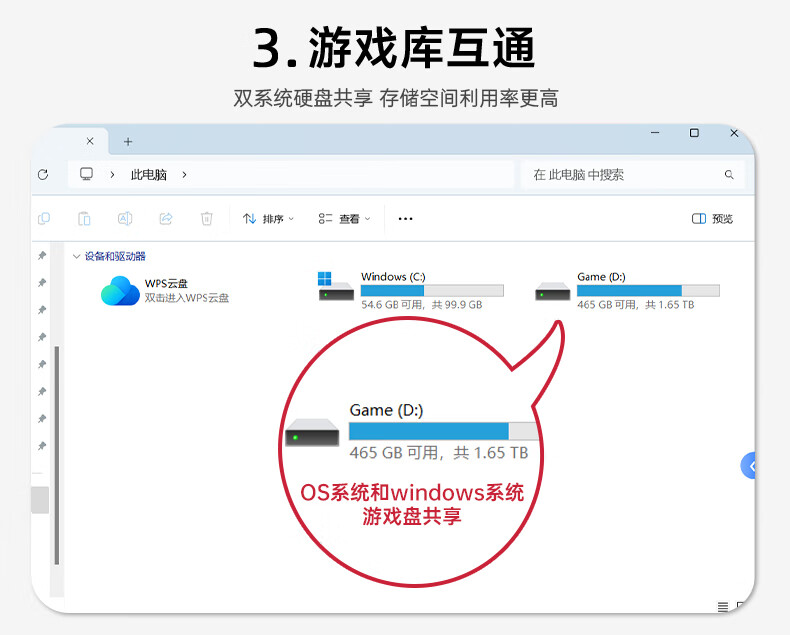790x635 pixels.
Task: Click the share icon in toolbar
Action: (166, 219)
